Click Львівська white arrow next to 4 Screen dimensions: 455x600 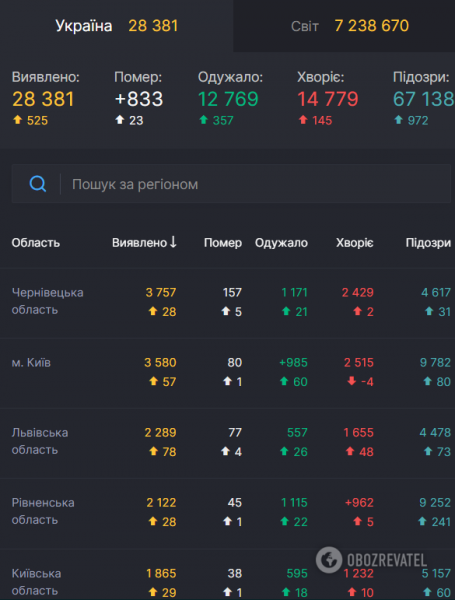[x=226, y=452]
